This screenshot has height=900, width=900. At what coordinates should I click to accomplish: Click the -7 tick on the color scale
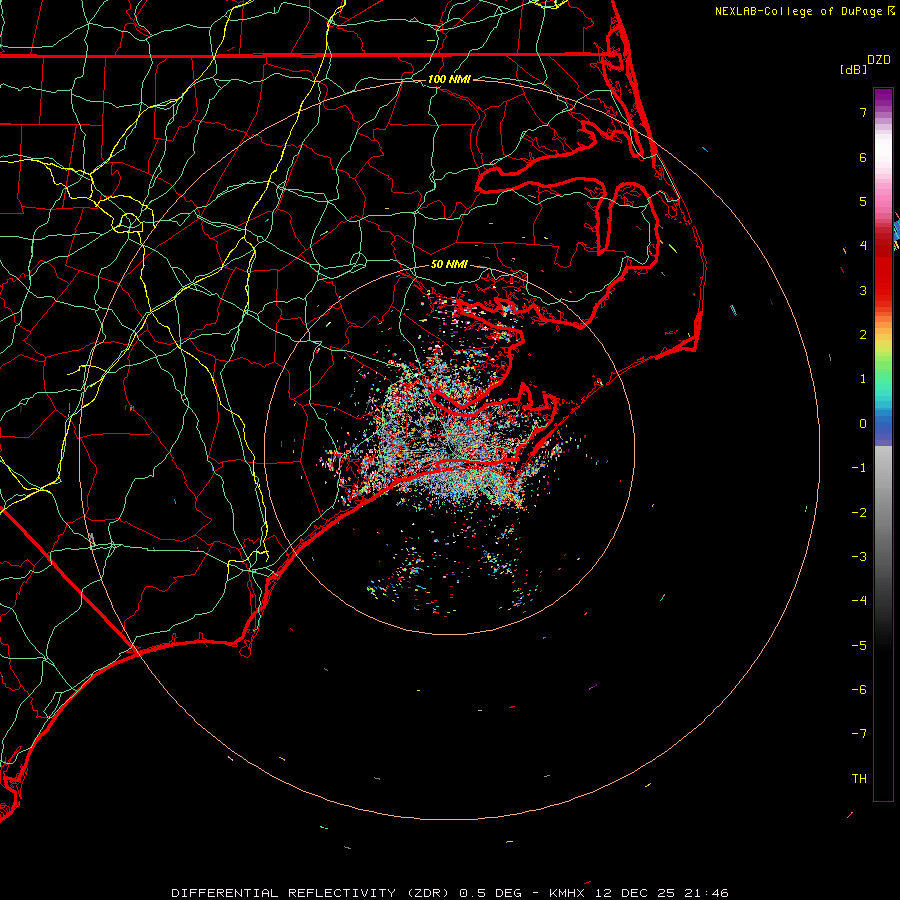tap(859, 734)
